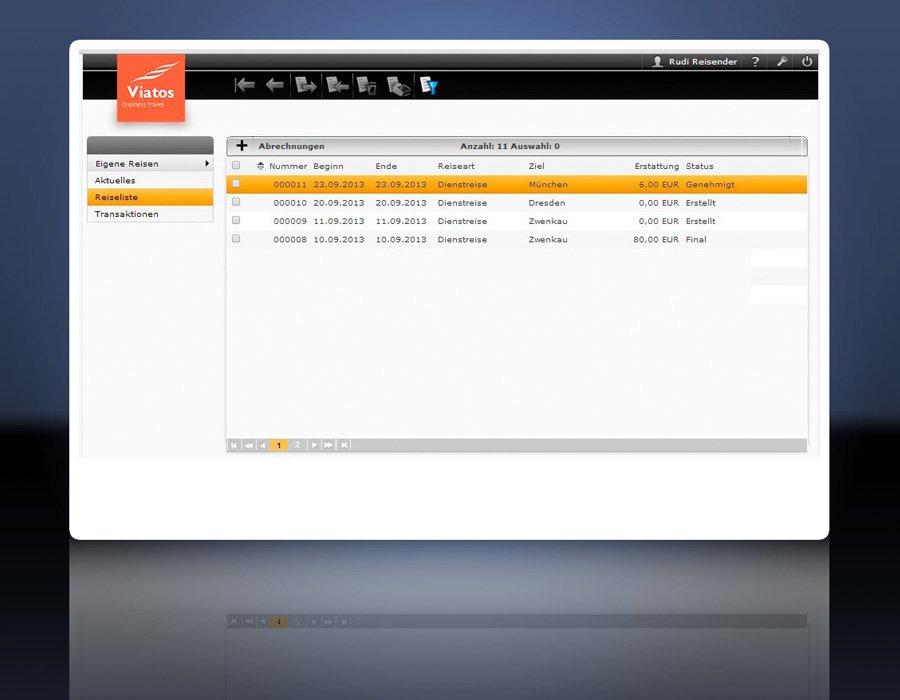Go to last page in pager

(343, 445)
